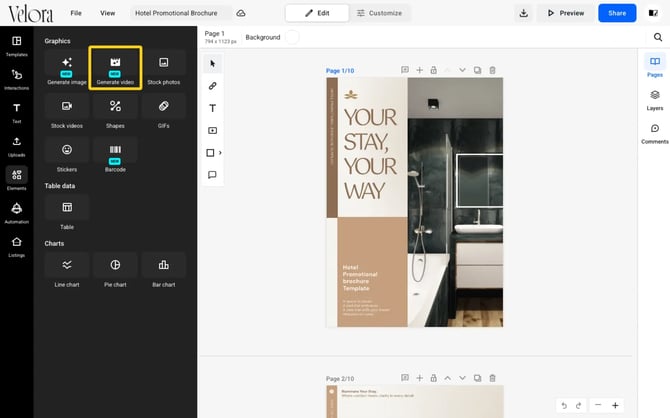Expand the shape tool options arrow

click(x=220, y=153)
